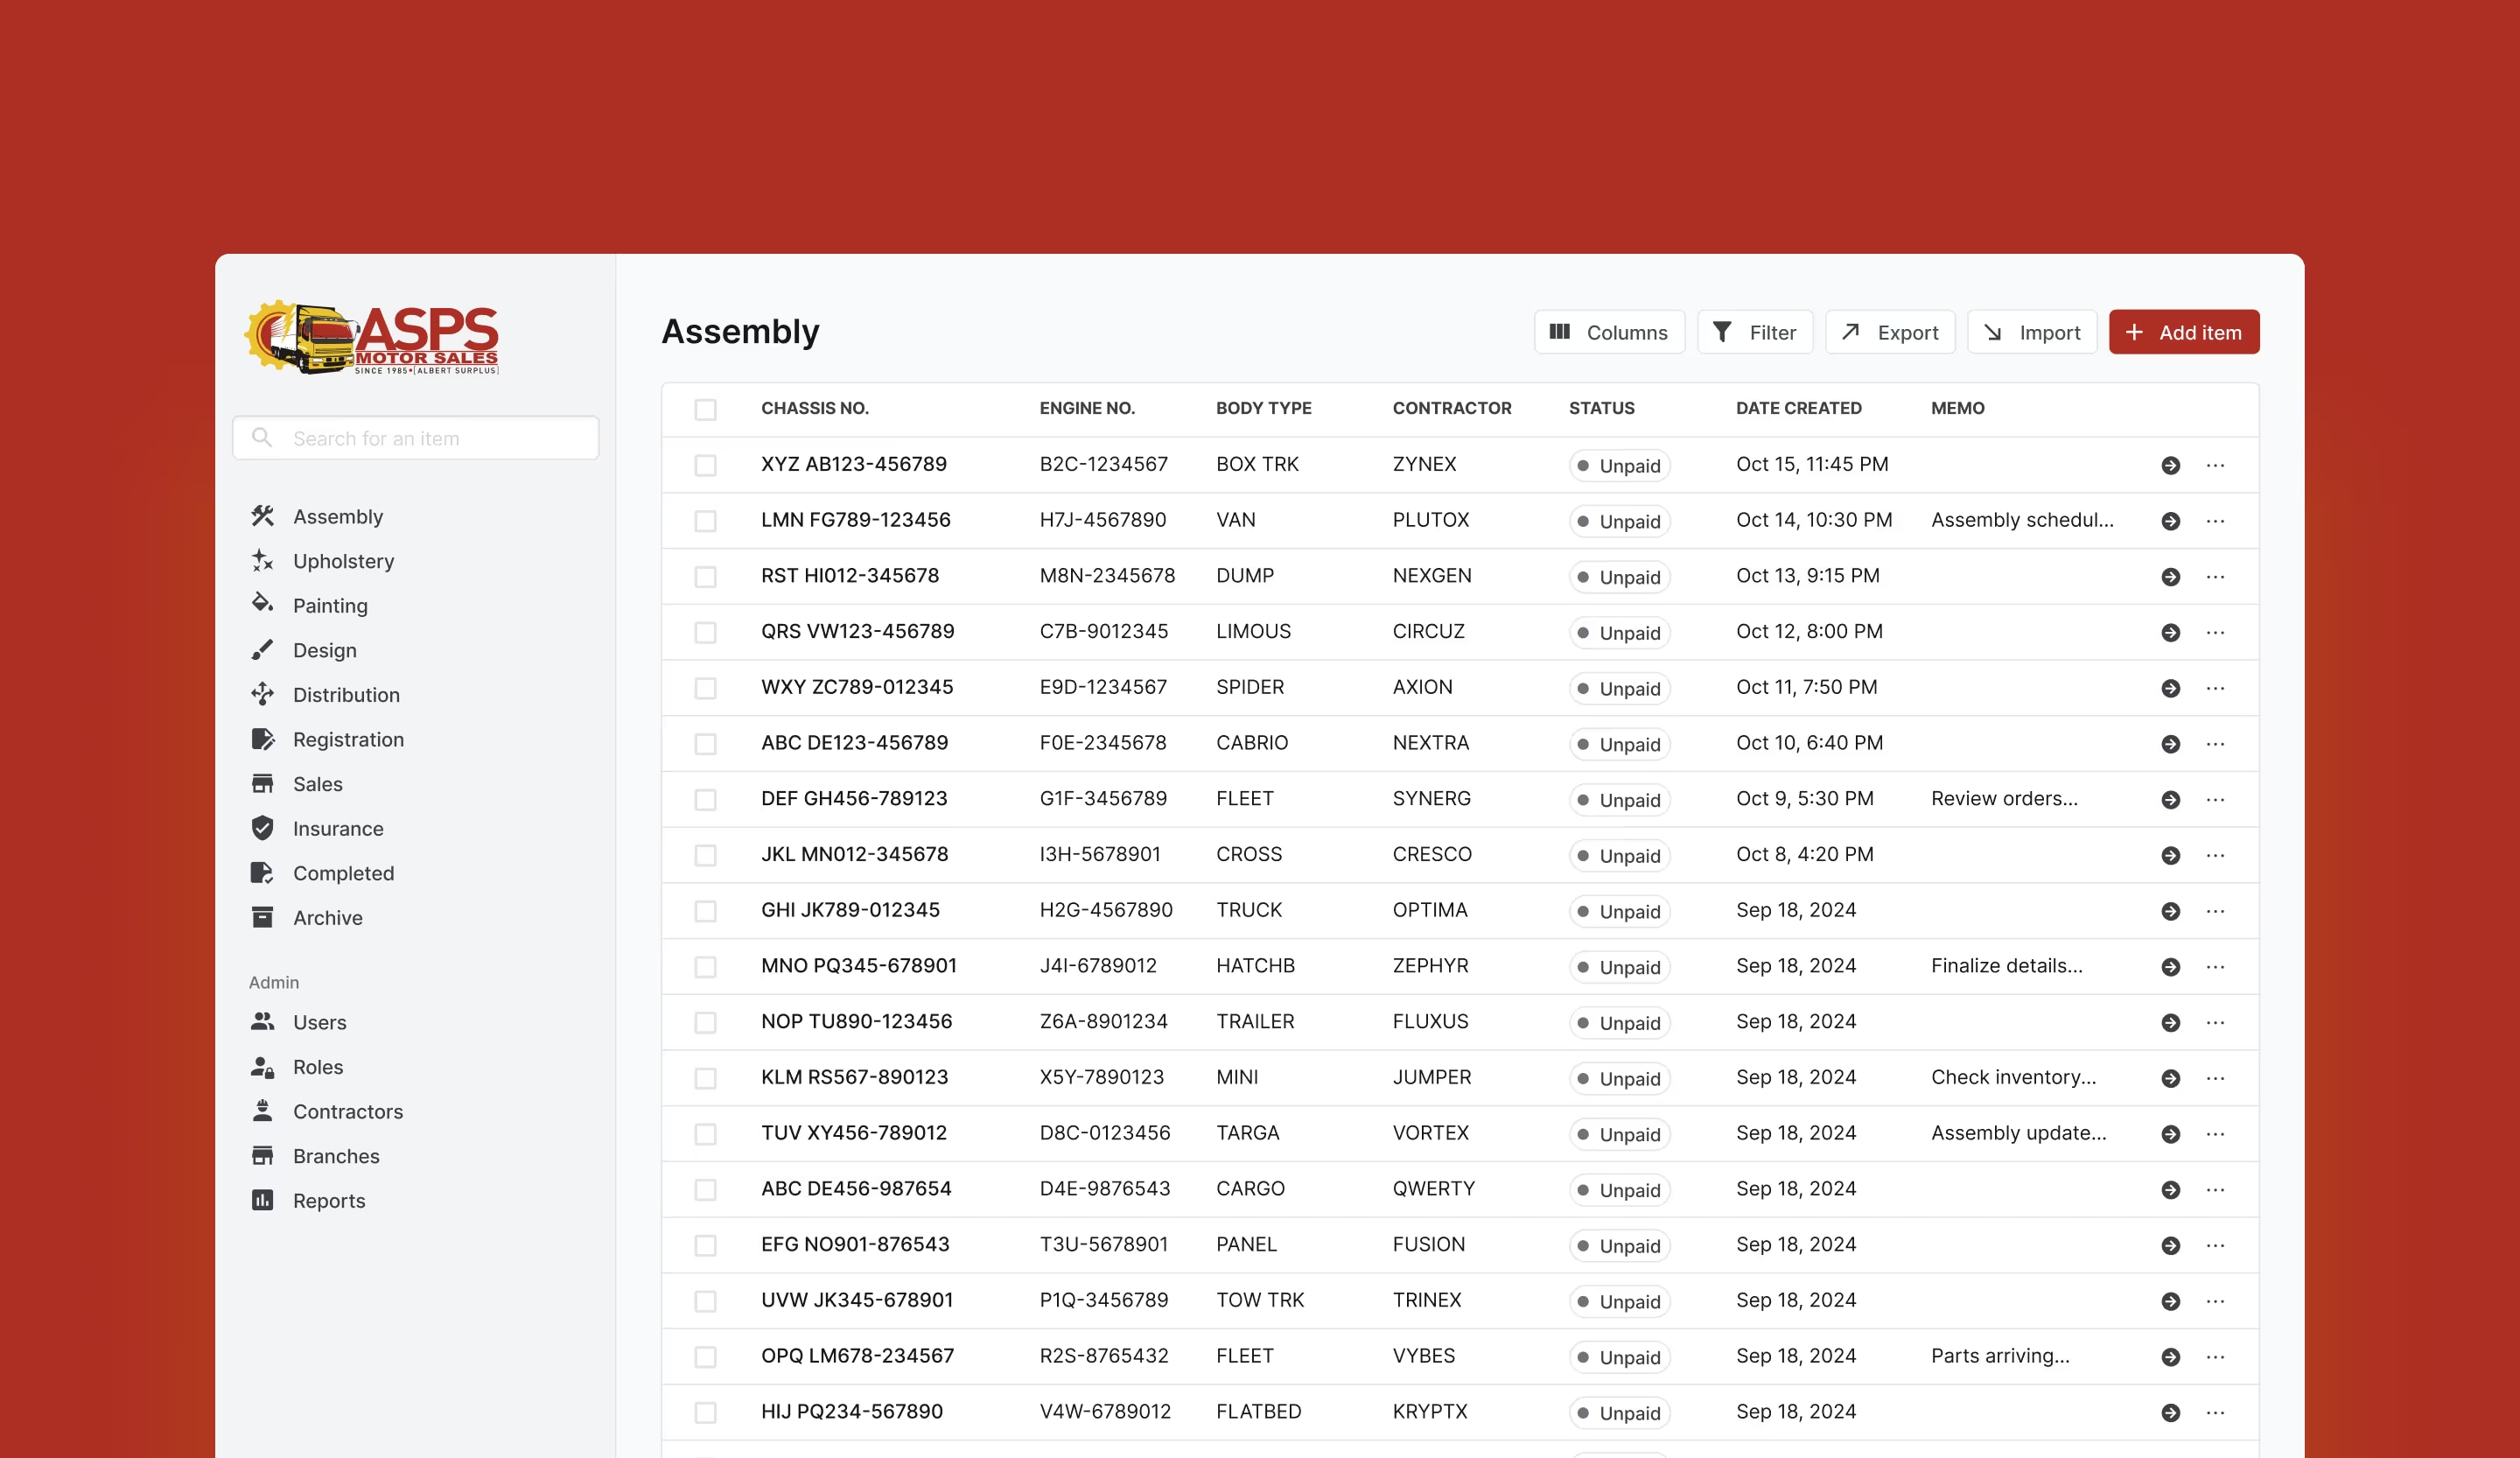This screenshot has height=1458, width=2520.
Task: Click Unpaid status badge for JKL MN012-345678
Action: (x=1619, y=856)
